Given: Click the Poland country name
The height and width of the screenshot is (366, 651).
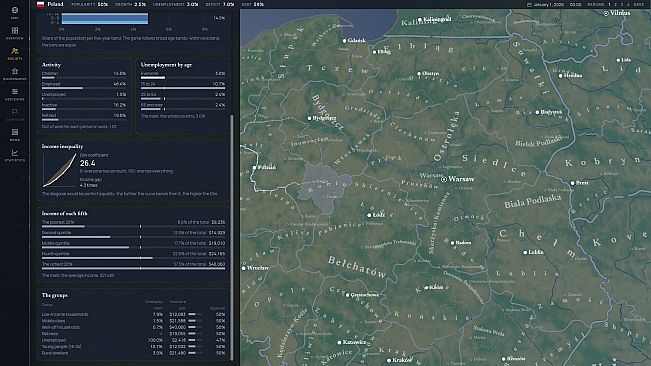Looking at the screenshot, I should 55,4.
